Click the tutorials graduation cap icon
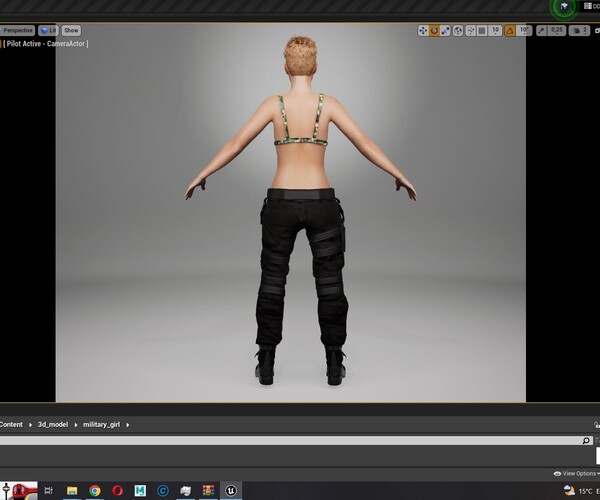 [x=564, y=6]
